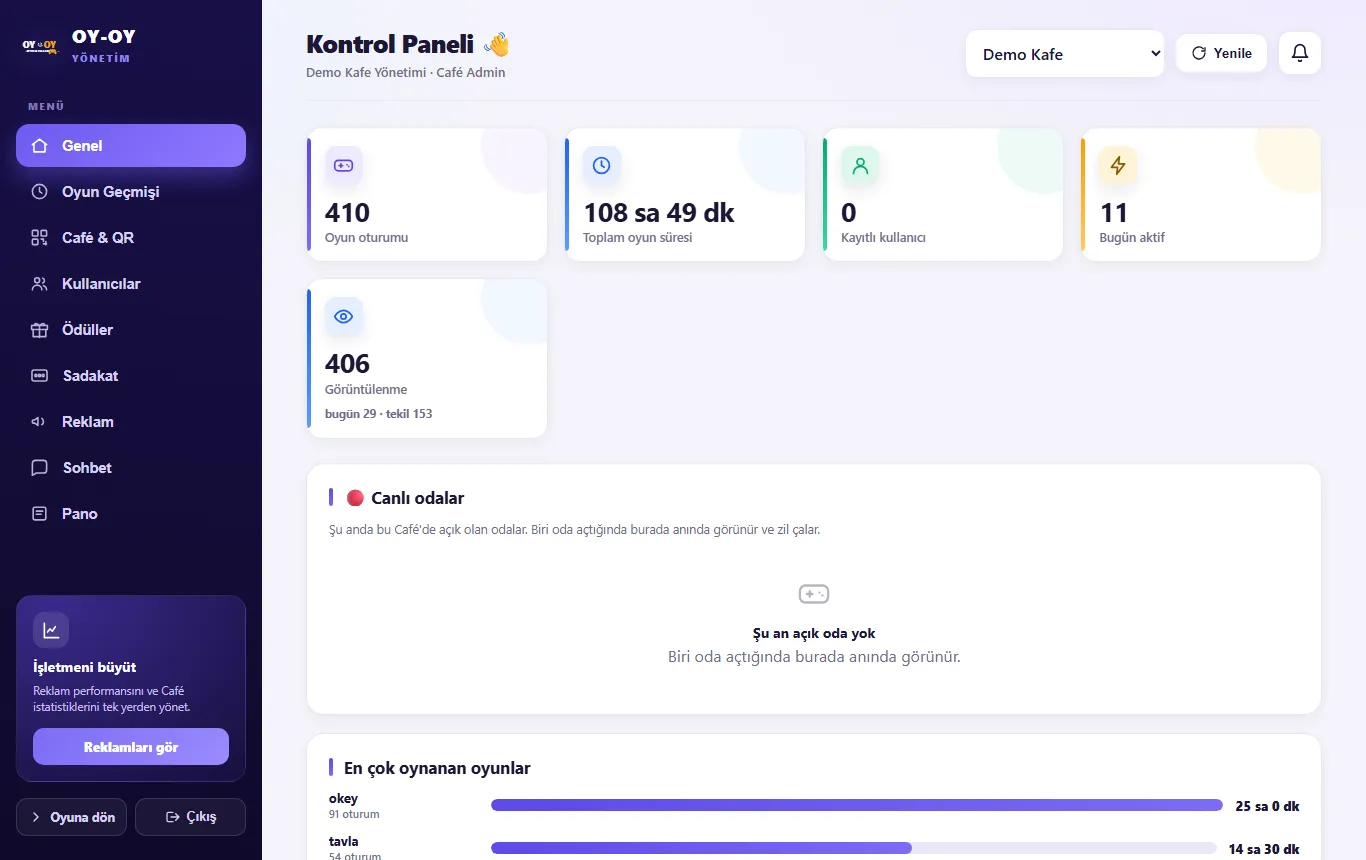Screen dimensions: 1366x860
Task: Click the okey playtime progress bar
Action: (857, 805)
